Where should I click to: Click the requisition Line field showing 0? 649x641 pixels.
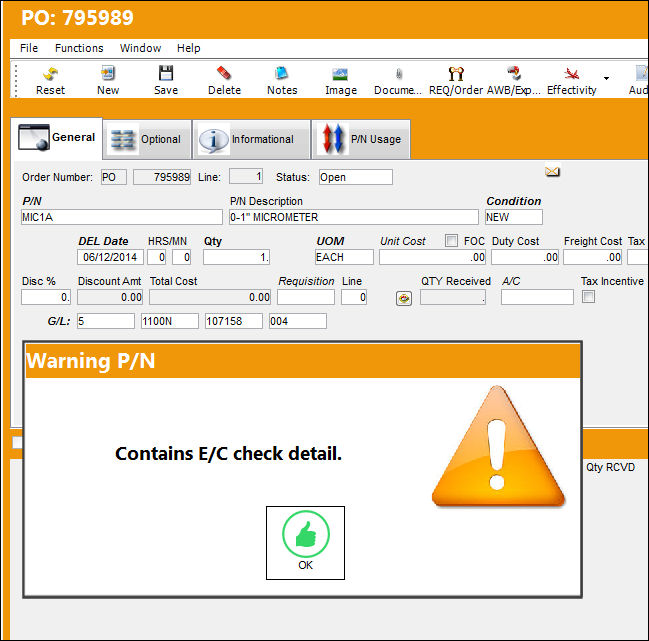pos(354,297)
